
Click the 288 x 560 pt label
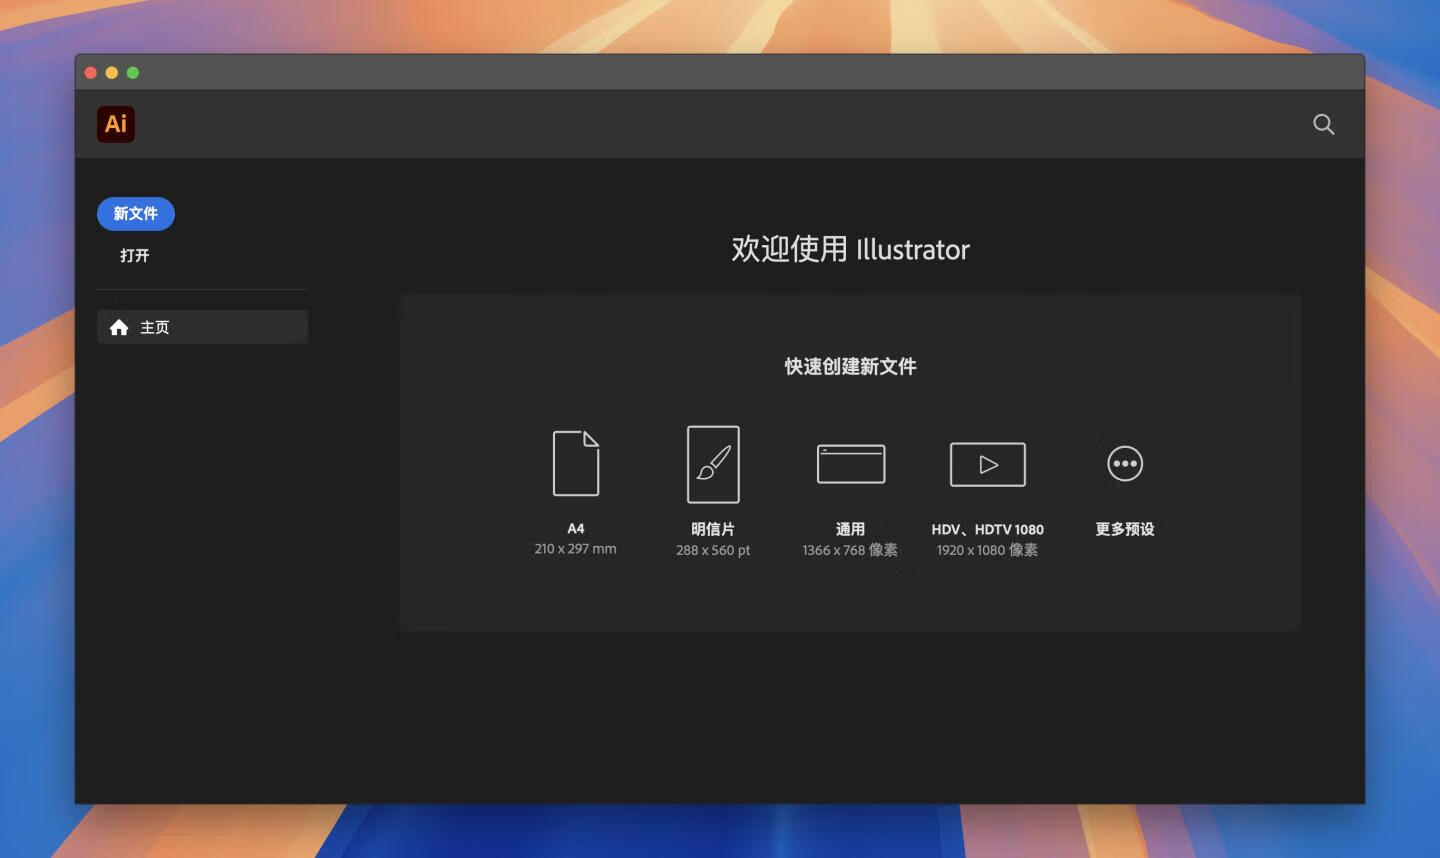point(713,550)
